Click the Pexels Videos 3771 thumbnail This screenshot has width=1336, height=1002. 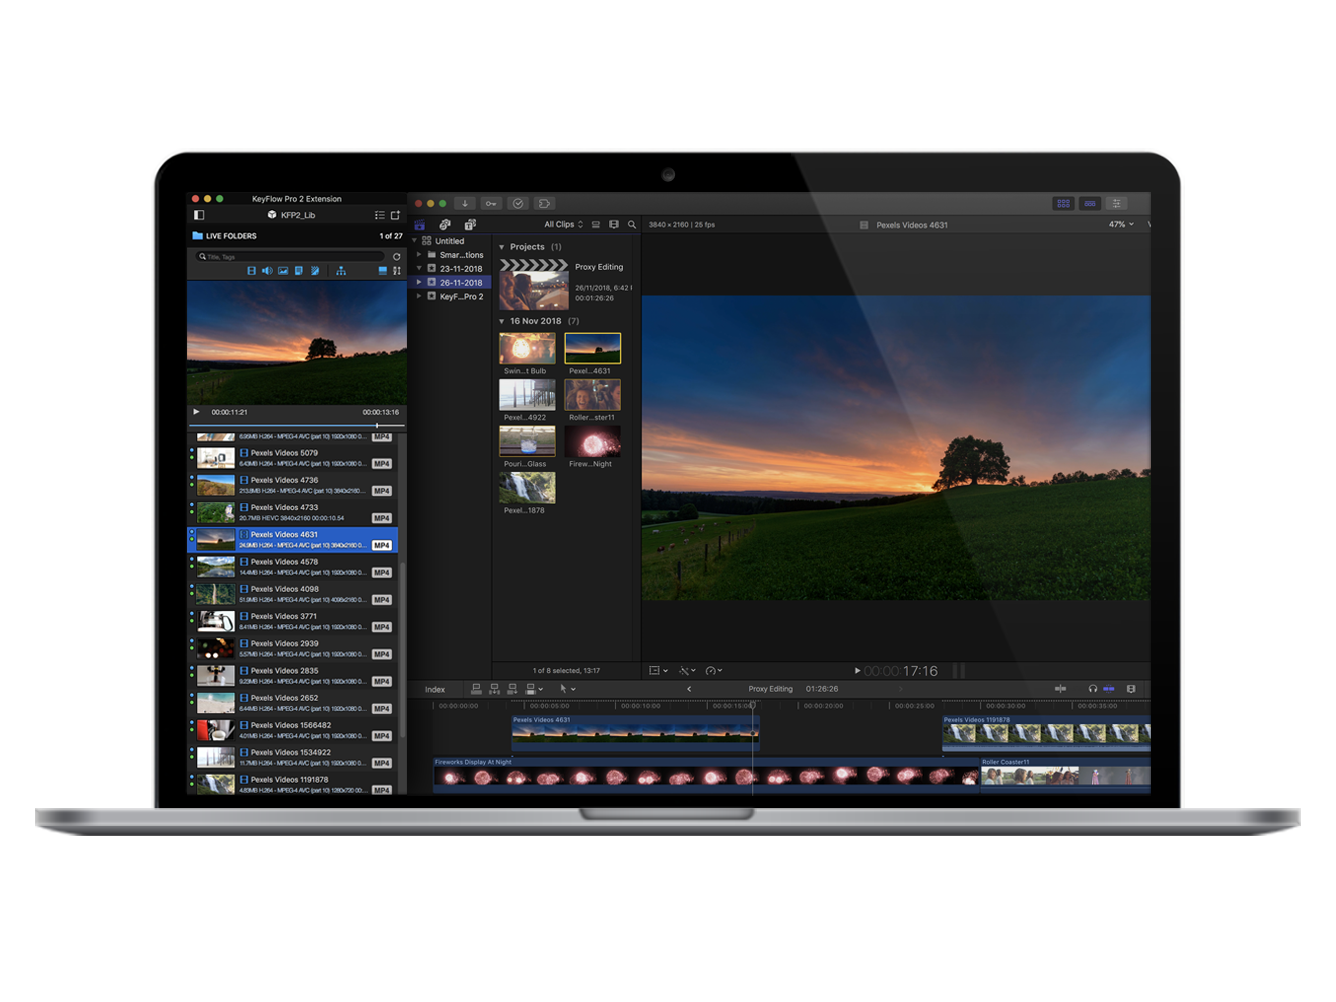pos(216,621)
